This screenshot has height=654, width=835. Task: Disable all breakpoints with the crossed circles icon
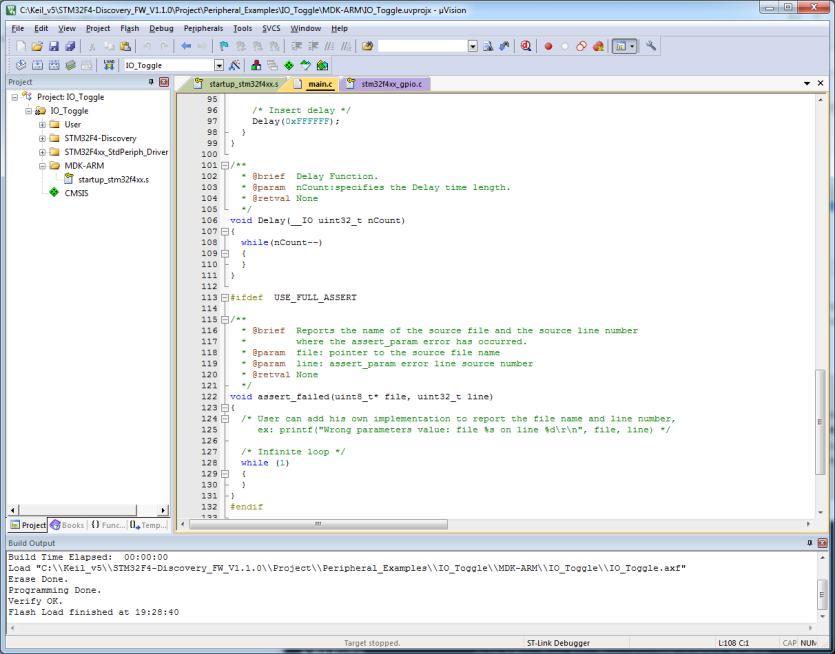click(x=582, y=46)
